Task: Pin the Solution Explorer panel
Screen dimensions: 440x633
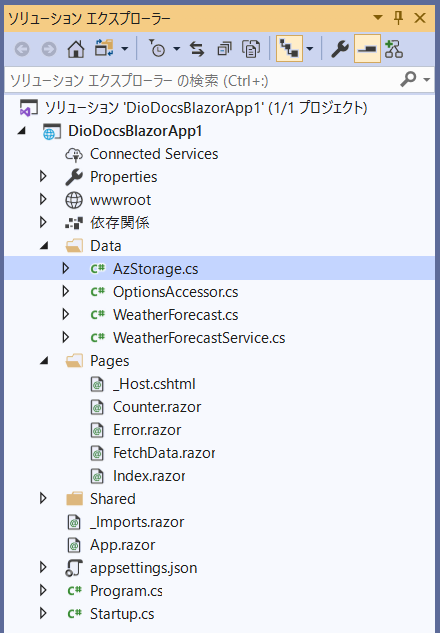Action: pos(398,18)
